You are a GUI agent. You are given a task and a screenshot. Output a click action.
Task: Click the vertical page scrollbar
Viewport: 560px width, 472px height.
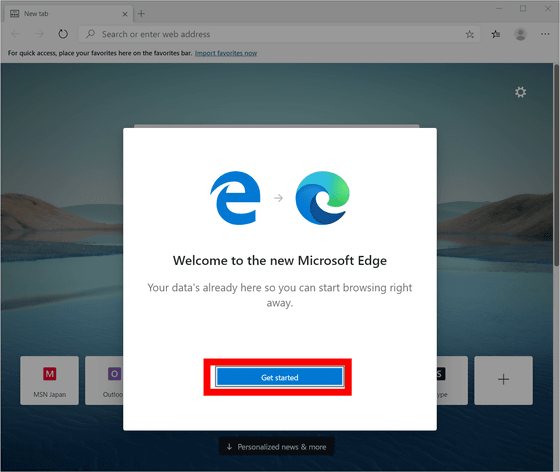coord(556,165)
